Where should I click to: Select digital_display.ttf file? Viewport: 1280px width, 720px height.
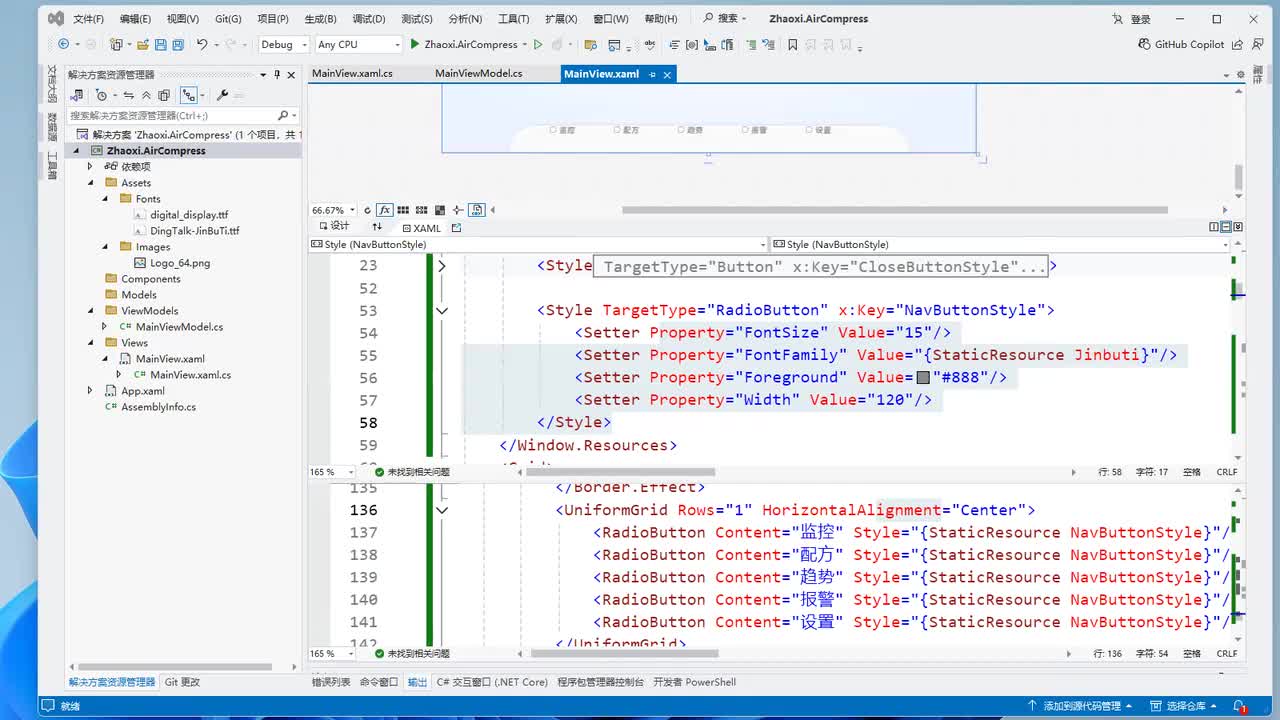(x=189, y=215)
